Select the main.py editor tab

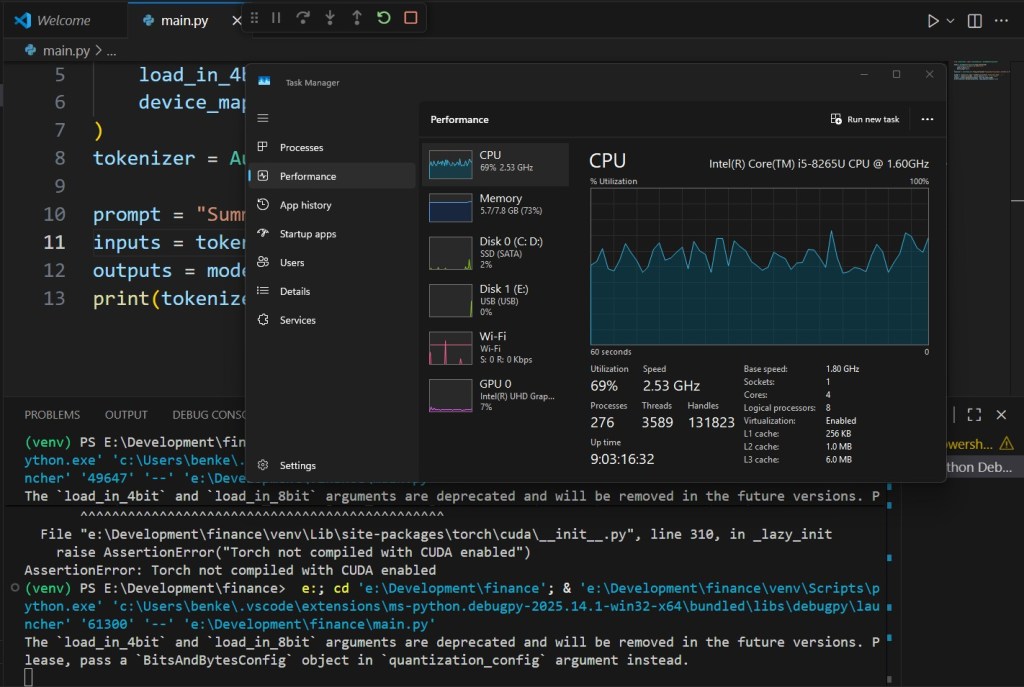point(184,20)
